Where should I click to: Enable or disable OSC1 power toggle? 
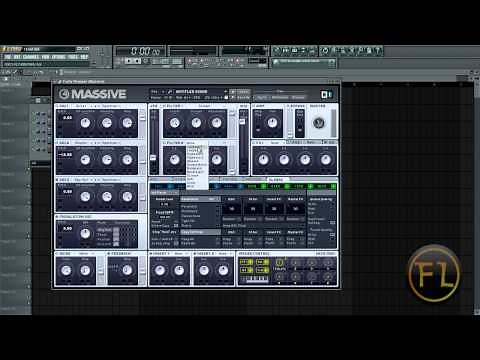[x=57, y=106]
